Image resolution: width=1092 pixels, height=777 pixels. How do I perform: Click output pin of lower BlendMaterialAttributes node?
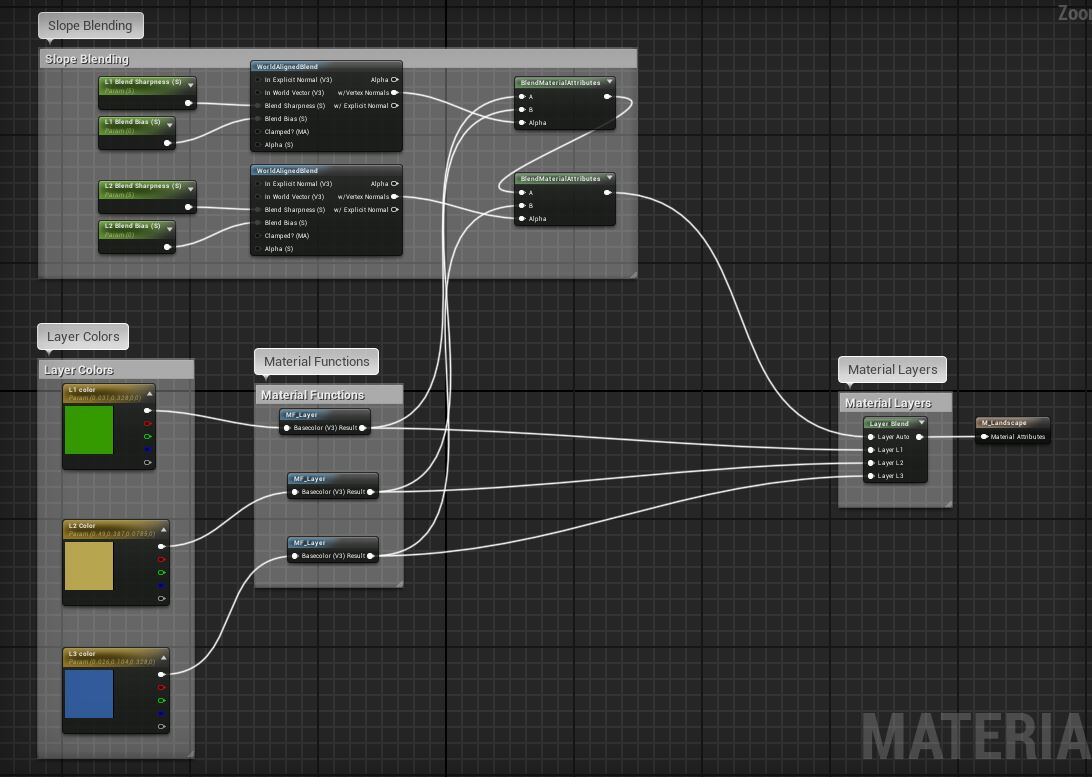tap(607, 193)
